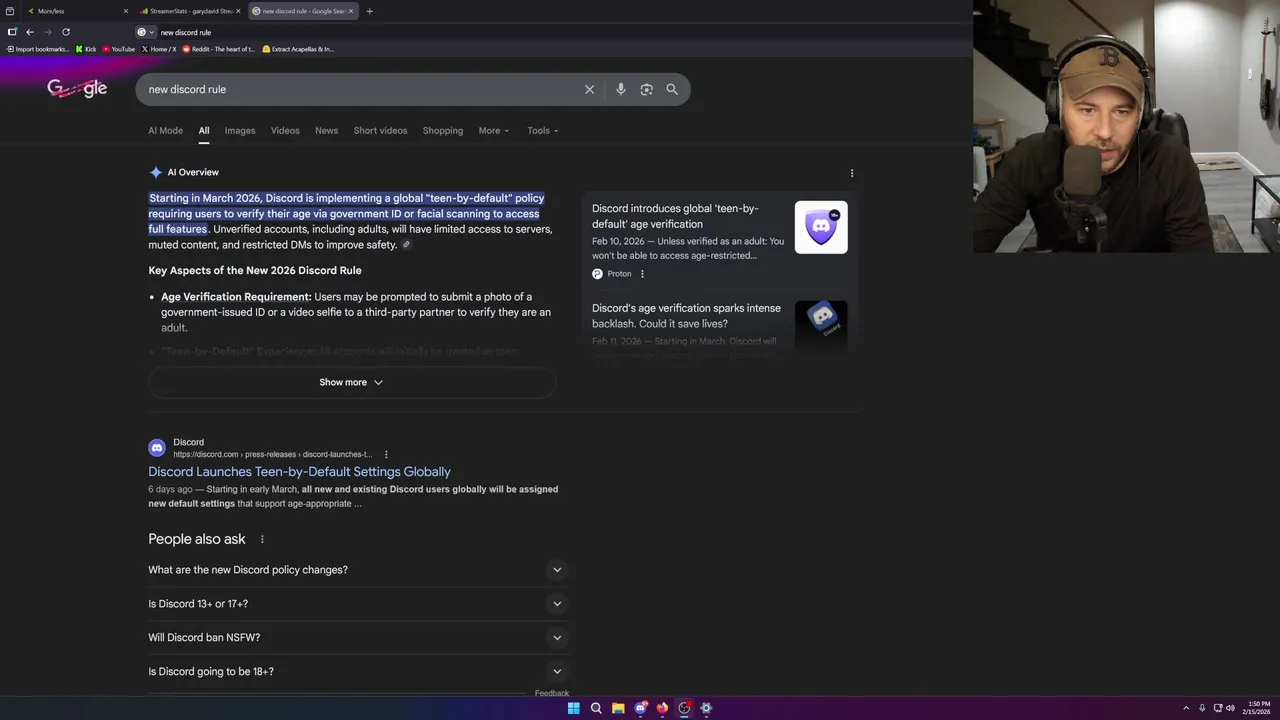Close the More/less tab
Image resolution: width=1280 pixels, height=720 pixels.
click(x=126, y=11)
